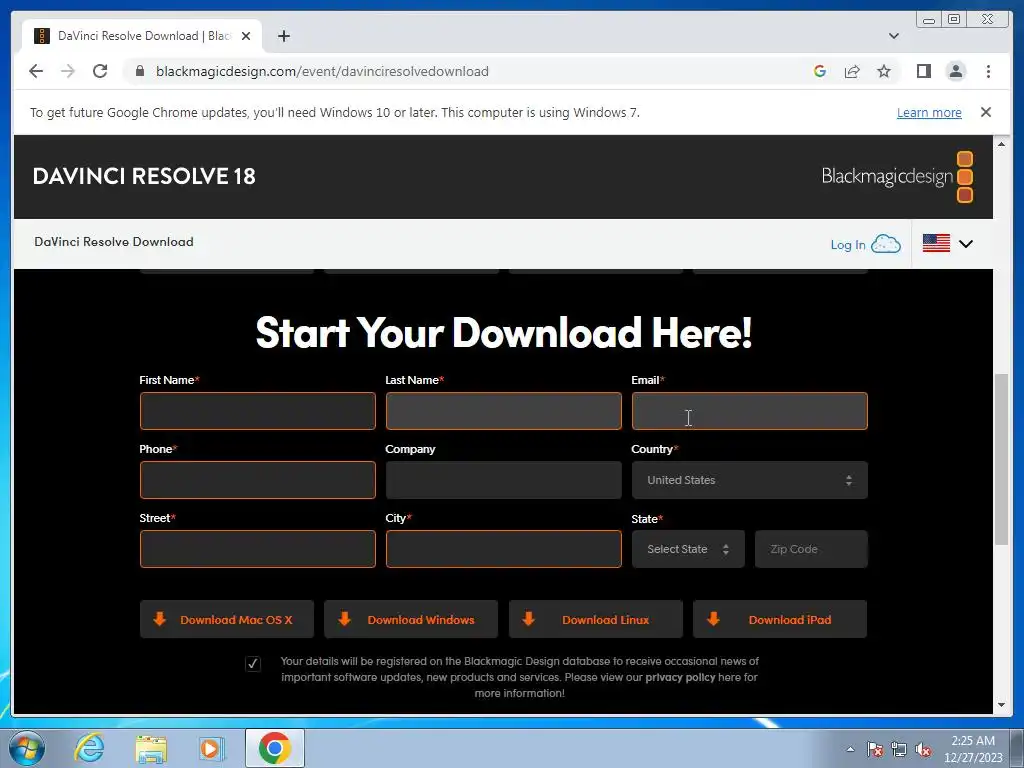Click Download Windows button

tap(411, 619)
